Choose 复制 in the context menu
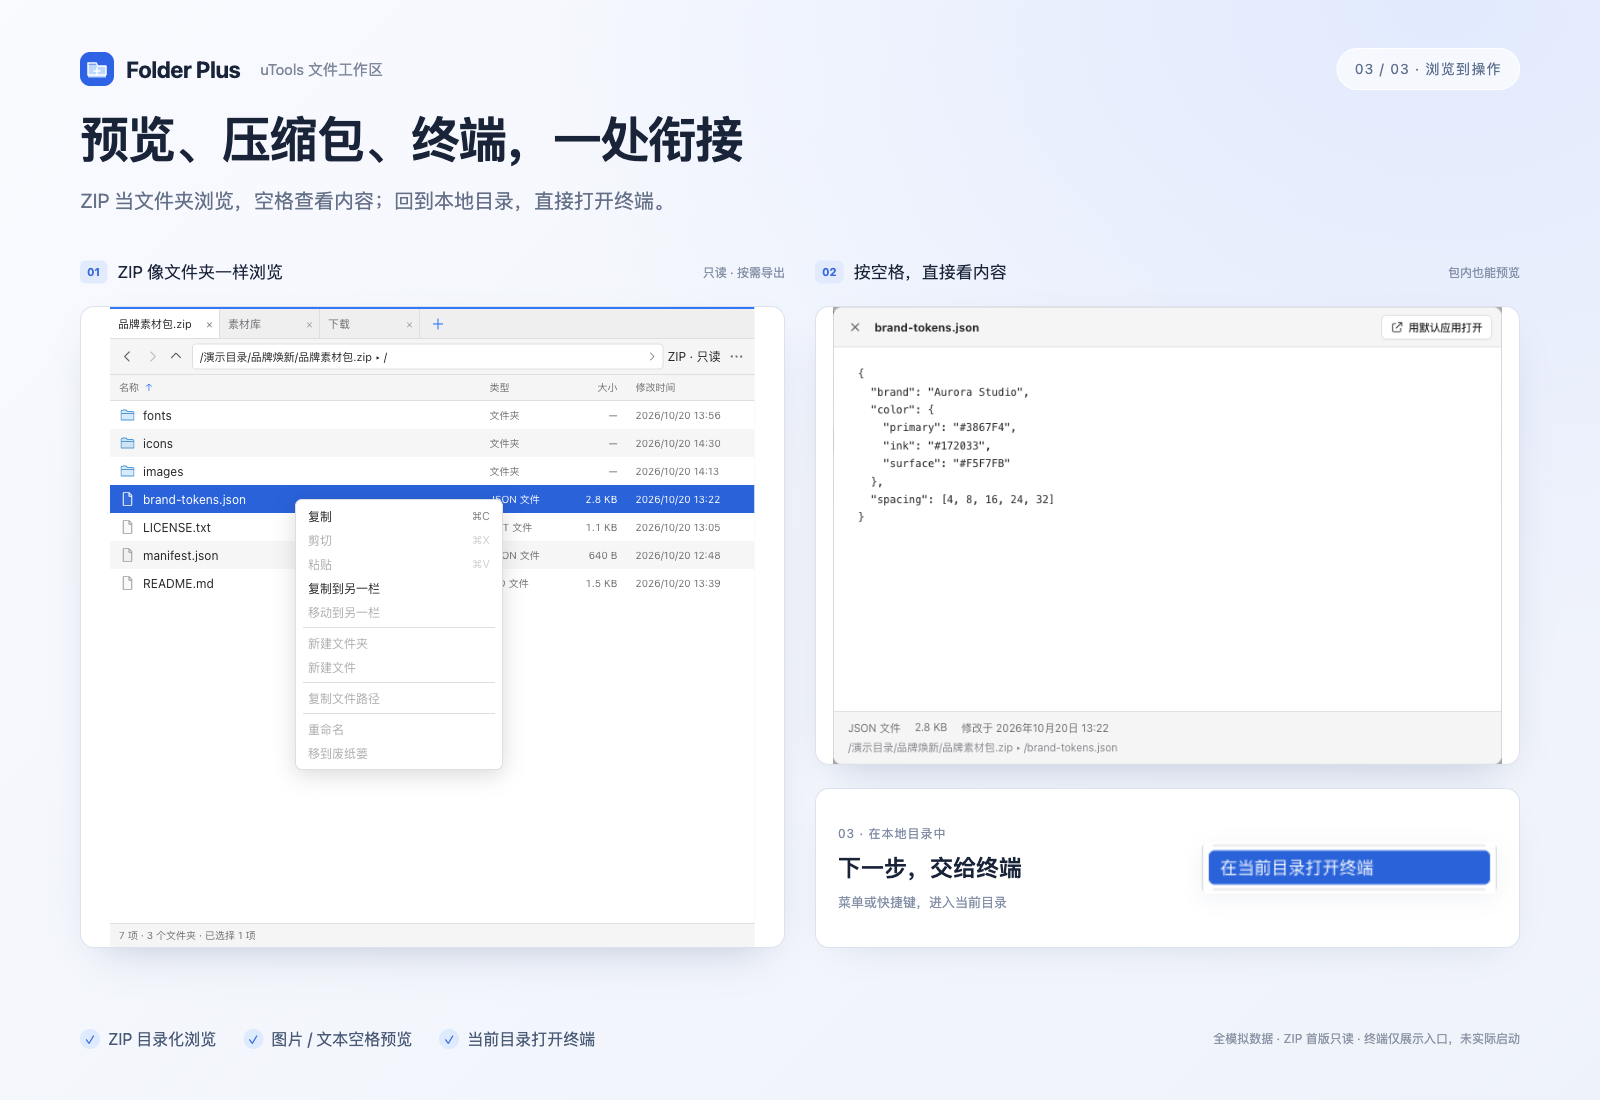 399,517
